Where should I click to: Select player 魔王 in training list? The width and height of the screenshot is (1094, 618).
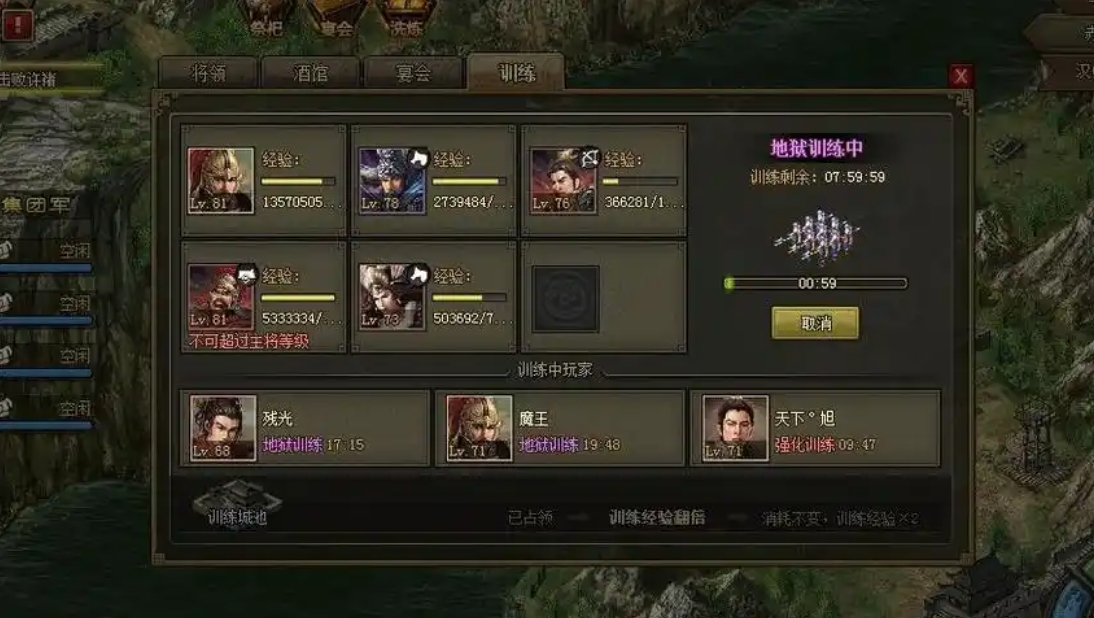click(560, 428)
